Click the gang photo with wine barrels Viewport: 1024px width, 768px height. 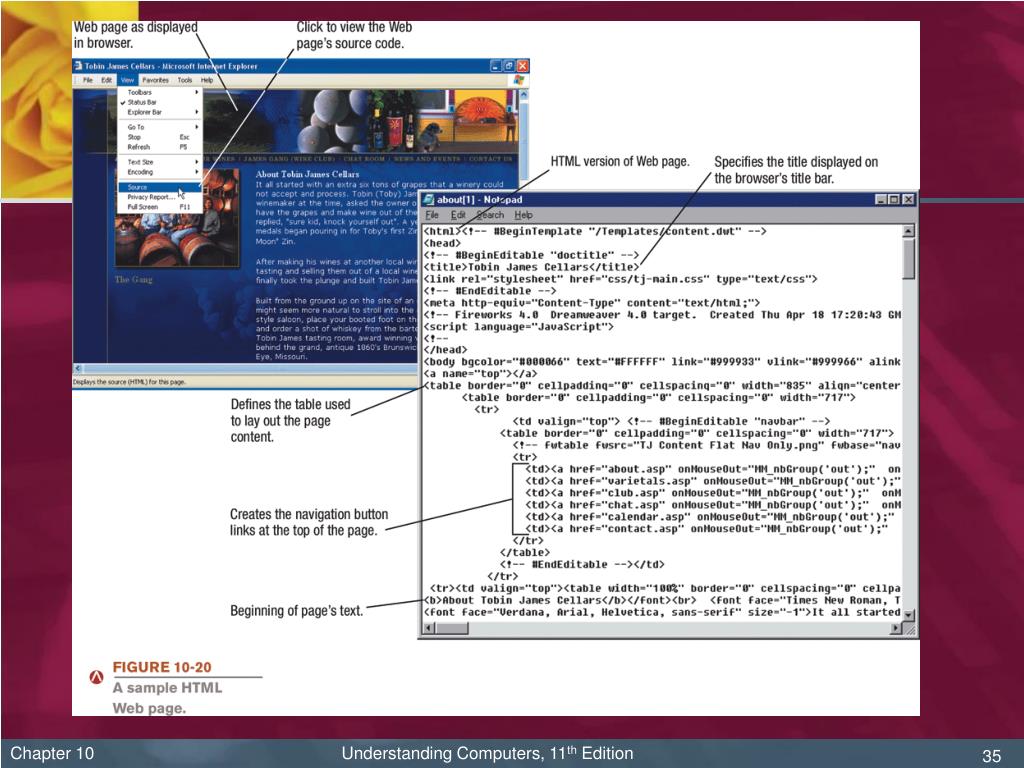tap(177, 219)
